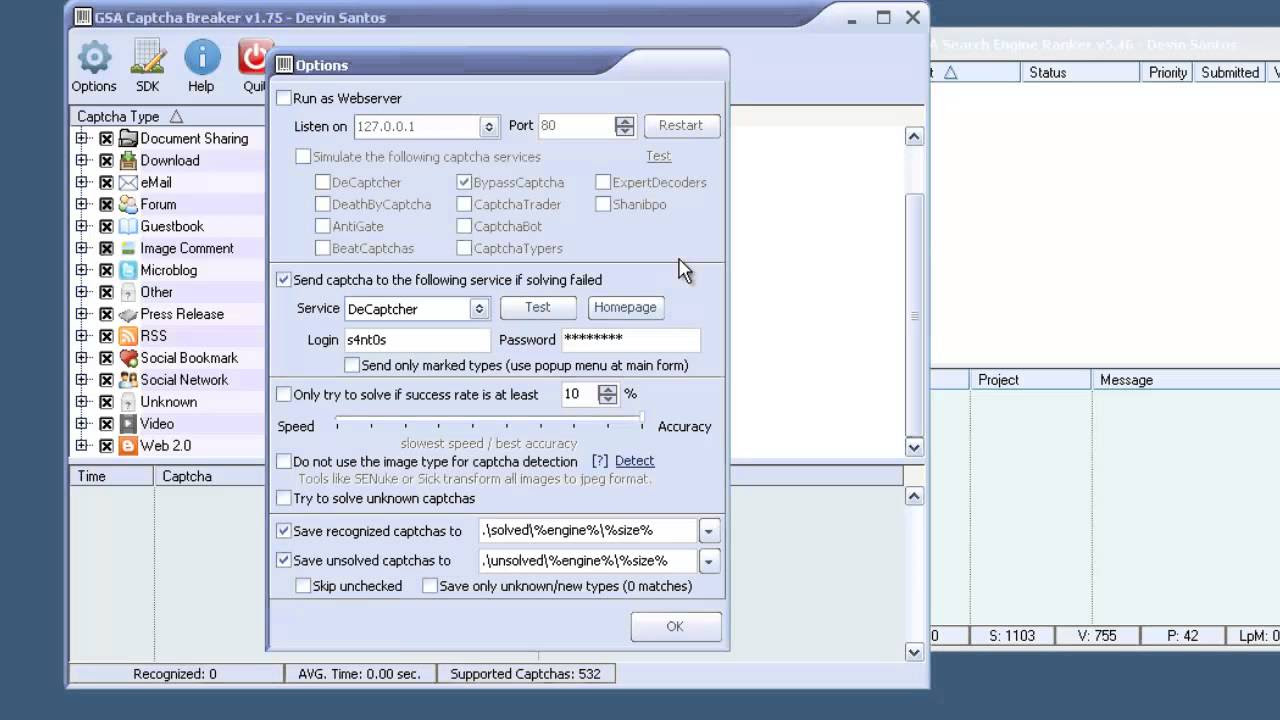This screenshot has height=720, width=1280.
Task: Expand the Guestbook tree node
Action: click(x=83, y=226)
